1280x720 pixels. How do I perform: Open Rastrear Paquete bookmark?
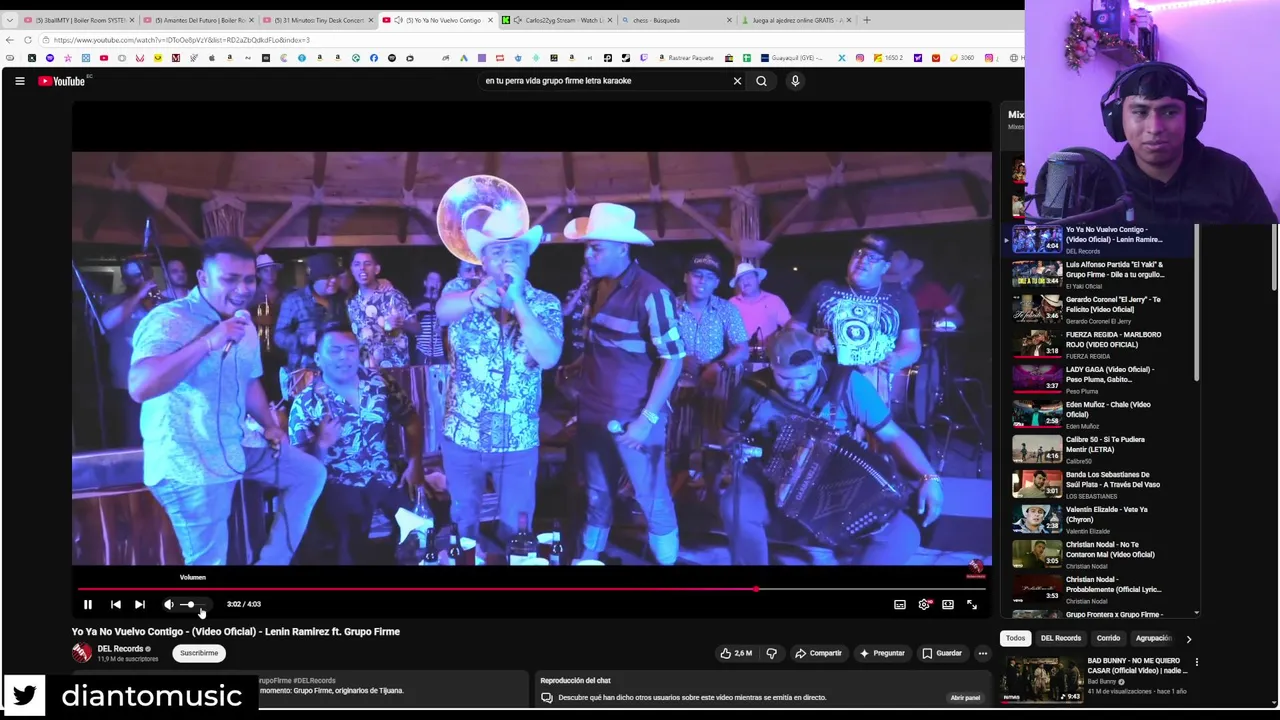coord(684,58)
